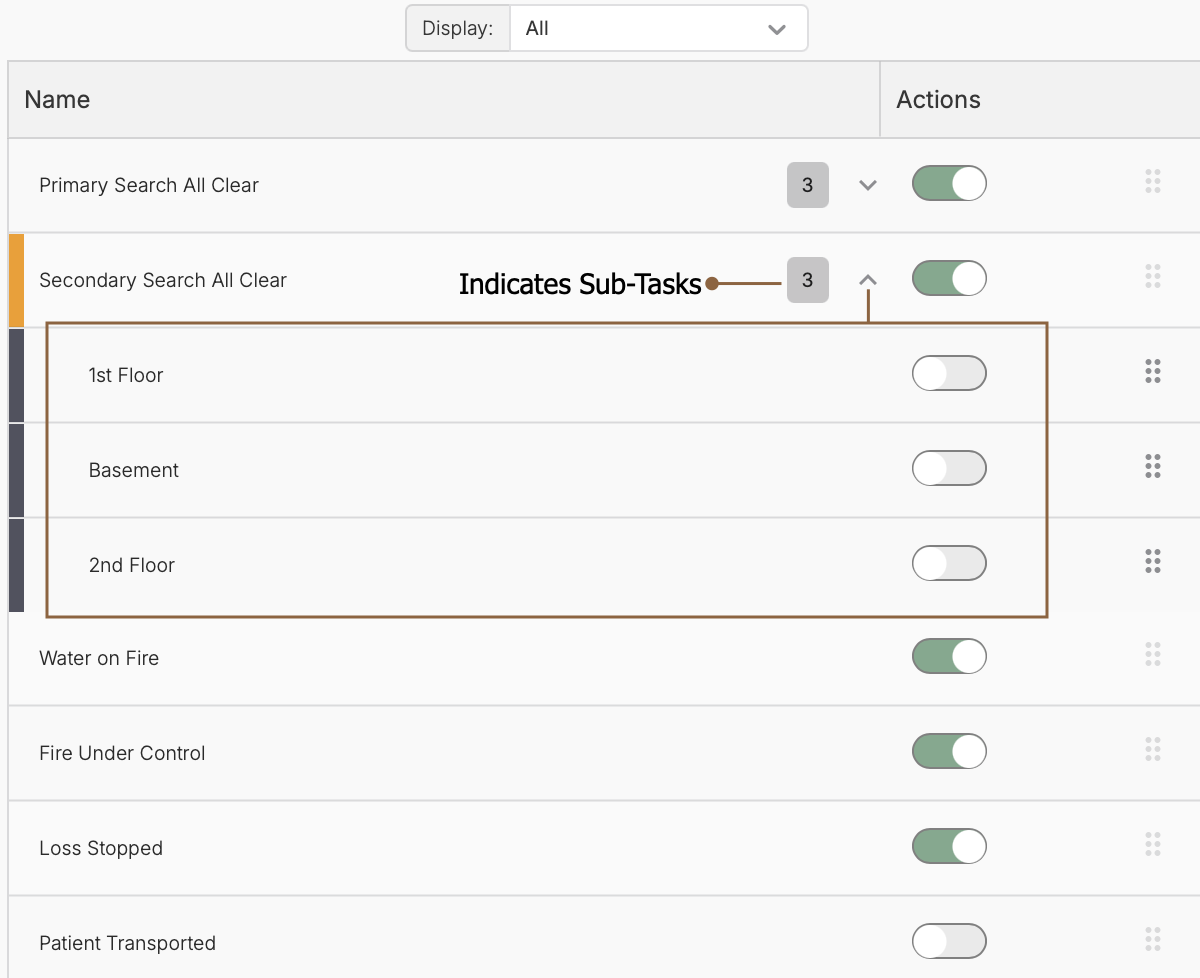Turn on the Basement sub-task toggle
Image resolution: width=1200 pixels, height=978 pixels.
pyautogui.click(x=949, y=468)
